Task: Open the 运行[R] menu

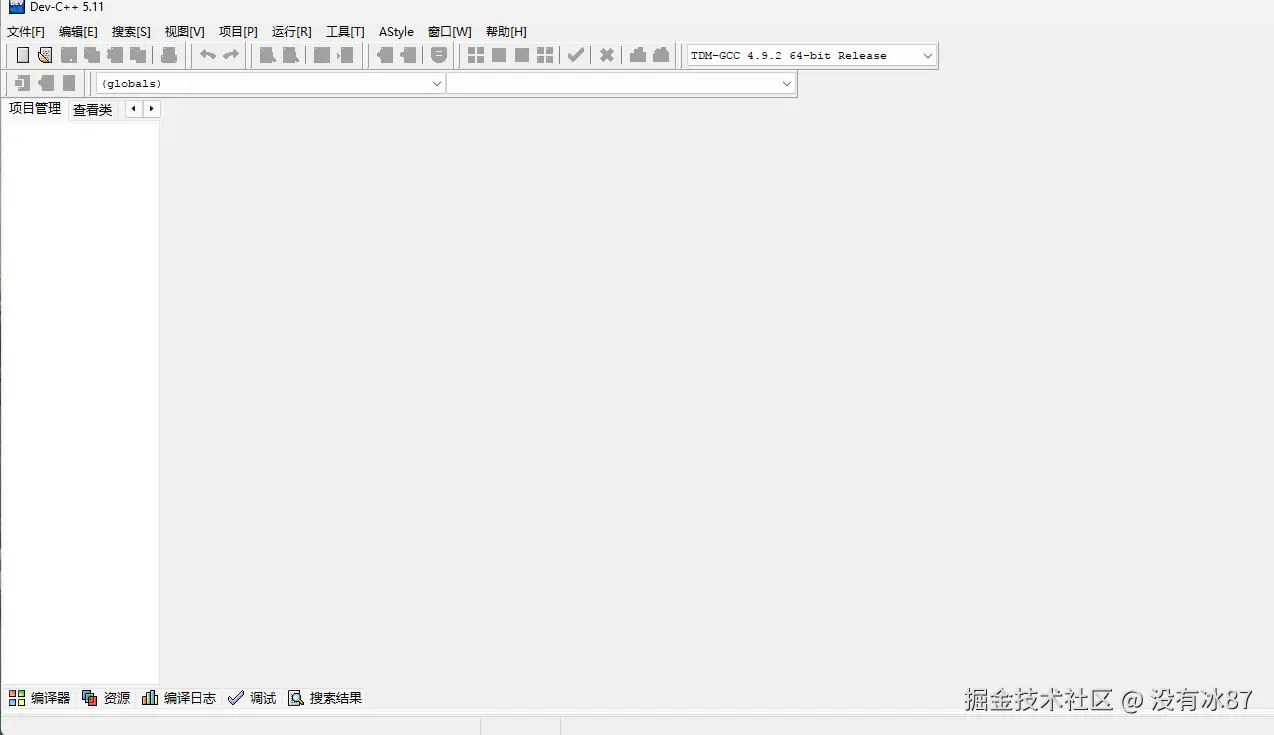Action: point(291,32)
